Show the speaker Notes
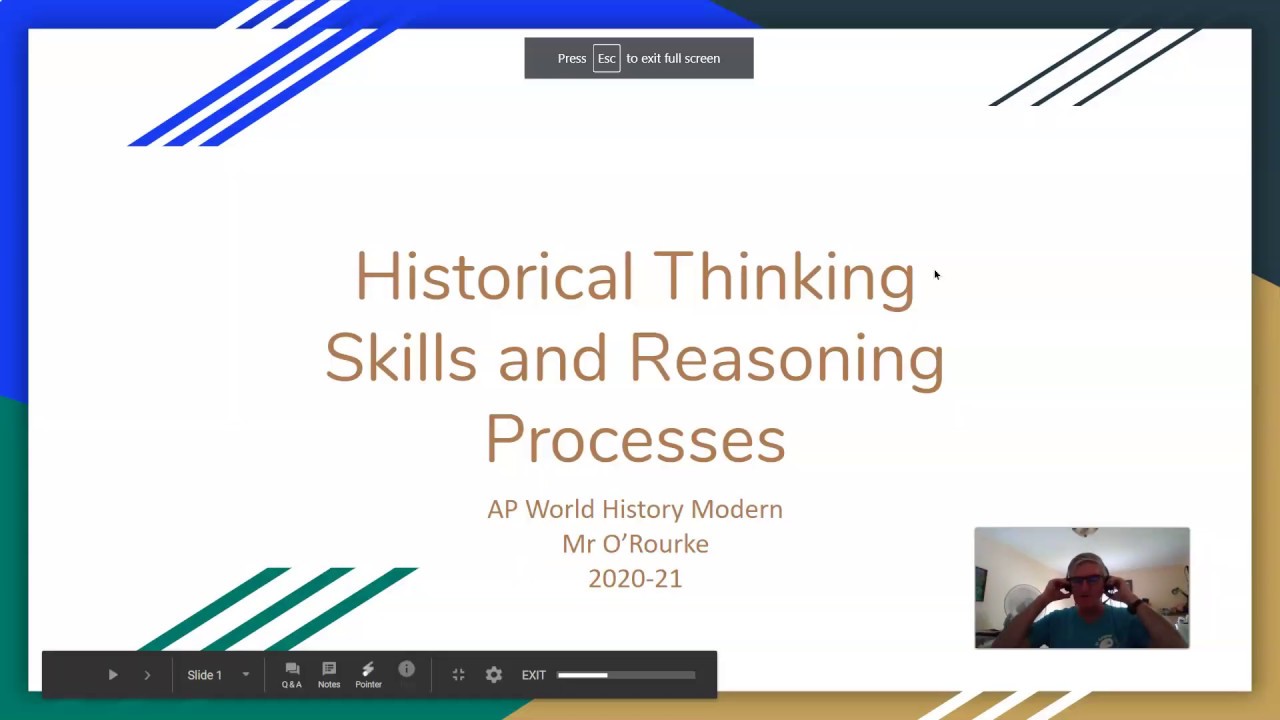Viewport: 1280px width, 720px height. (329, 675)
